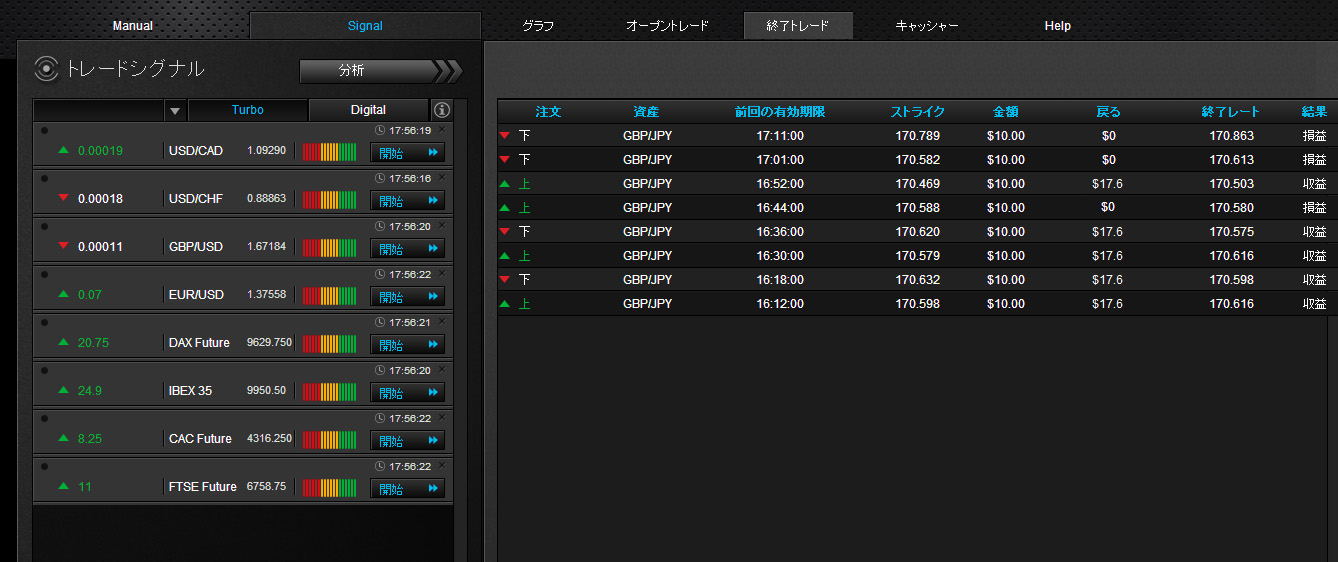Click the EUR/USD signal strength meter
Image resolution: width=1338 pixels, height=562 pixels.
[x=329, y=296]
